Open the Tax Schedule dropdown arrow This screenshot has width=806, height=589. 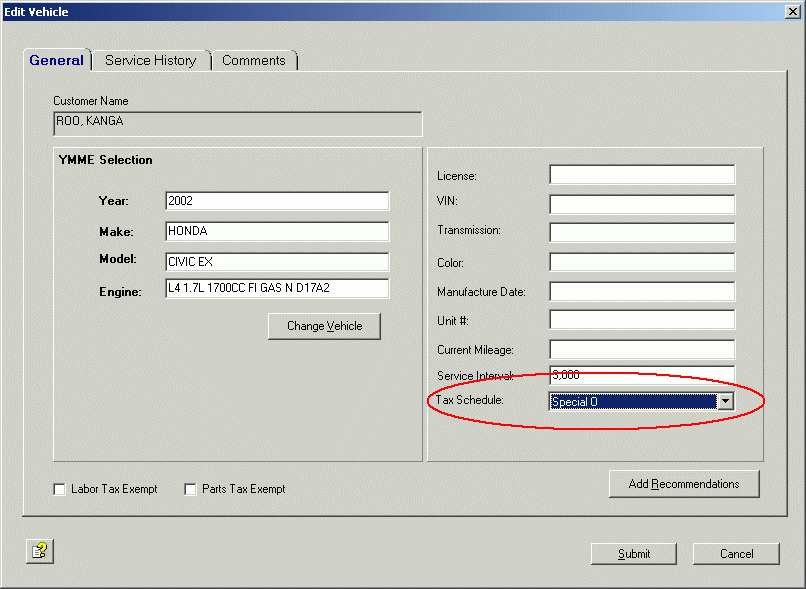tap(726, 401)
